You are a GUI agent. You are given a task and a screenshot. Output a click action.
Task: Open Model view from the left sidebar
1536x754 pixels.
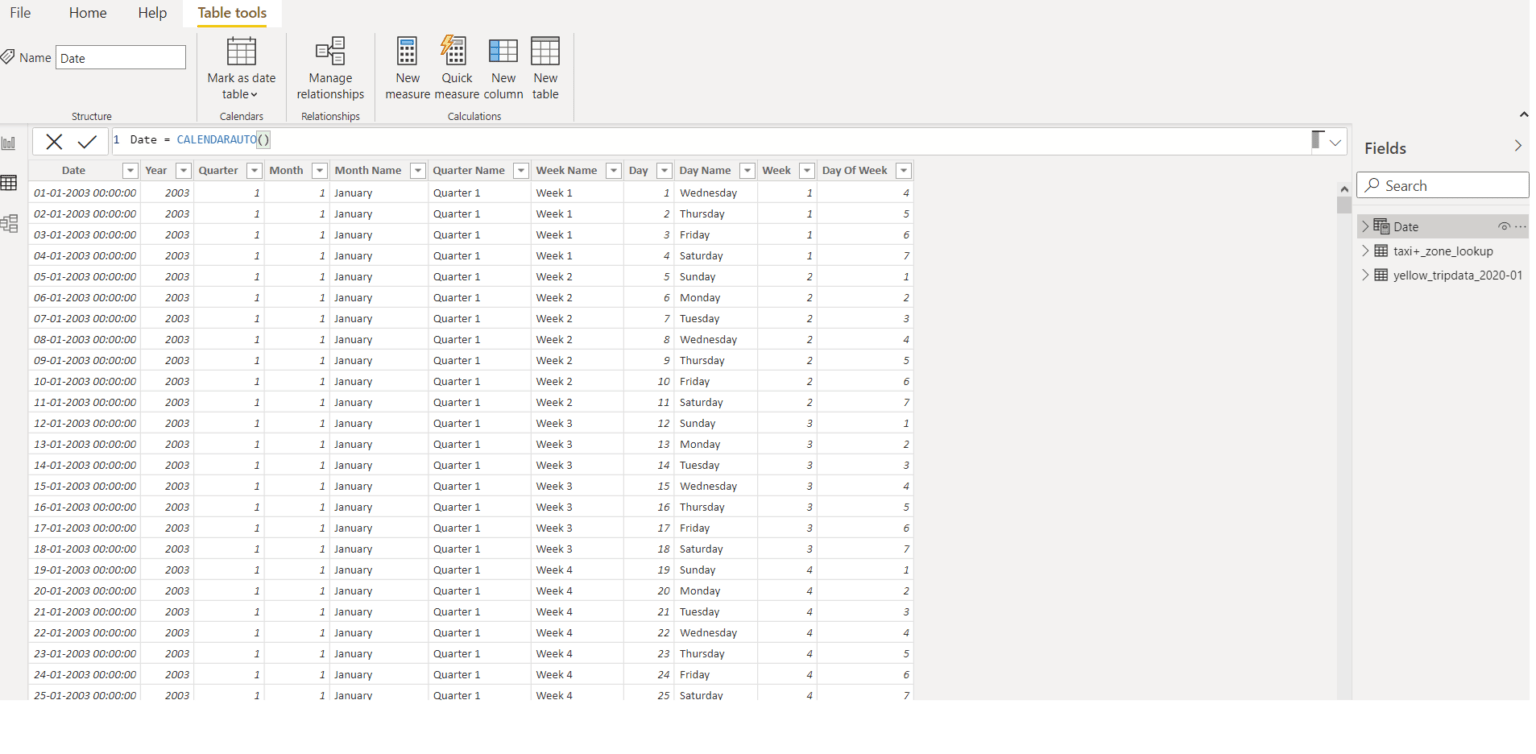tap(9, 223)
